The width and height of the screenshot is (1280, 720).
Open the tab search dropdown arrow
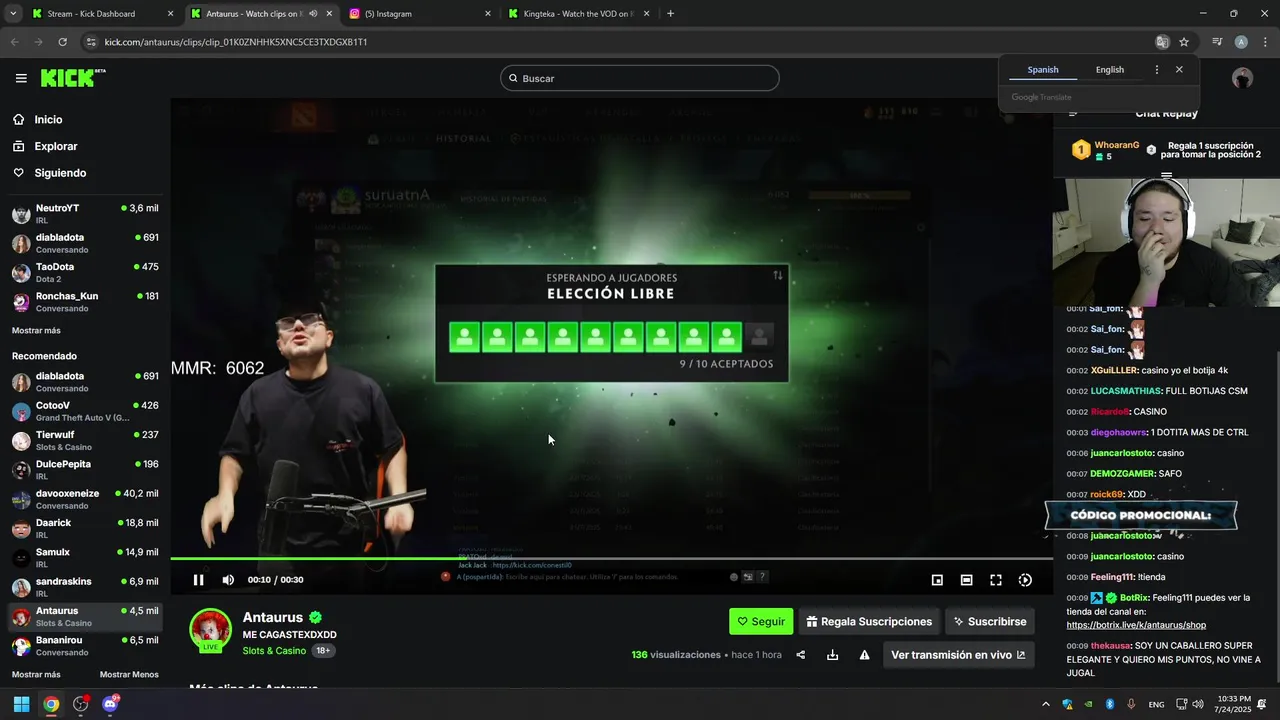point(13,14)
